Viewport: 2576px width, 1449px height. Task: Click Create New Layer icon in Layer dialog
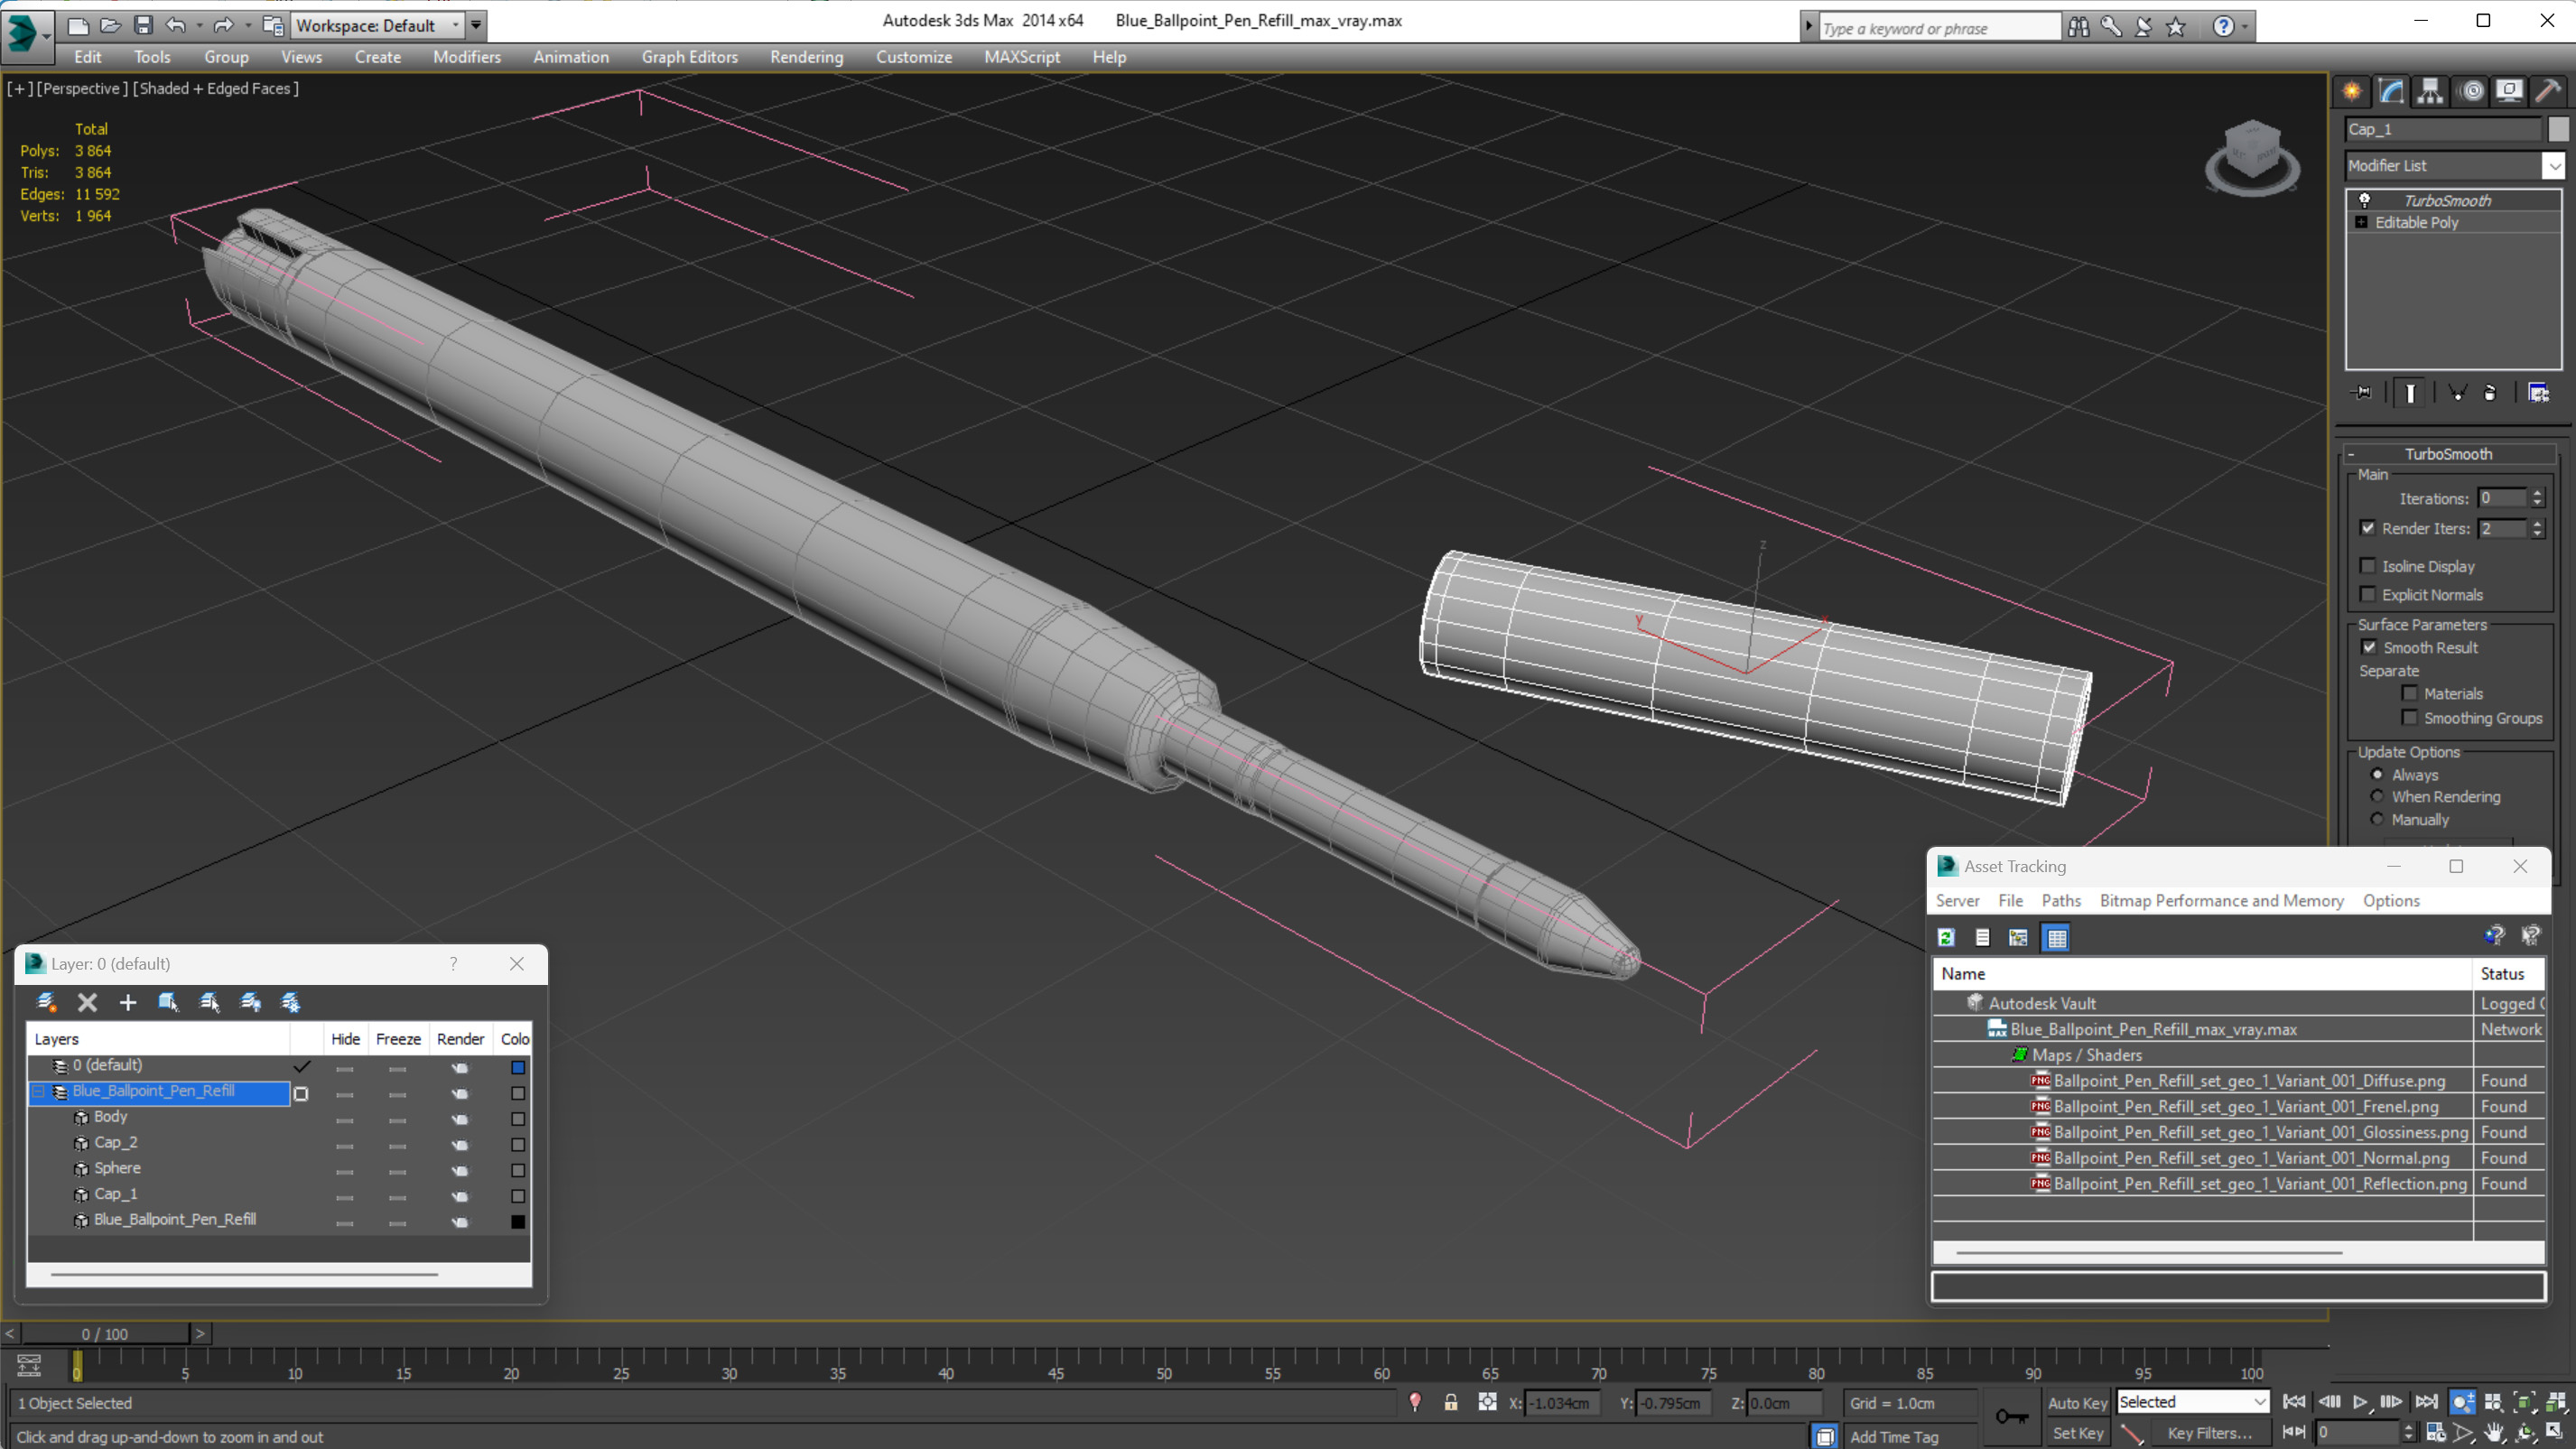click(47, 1002)
